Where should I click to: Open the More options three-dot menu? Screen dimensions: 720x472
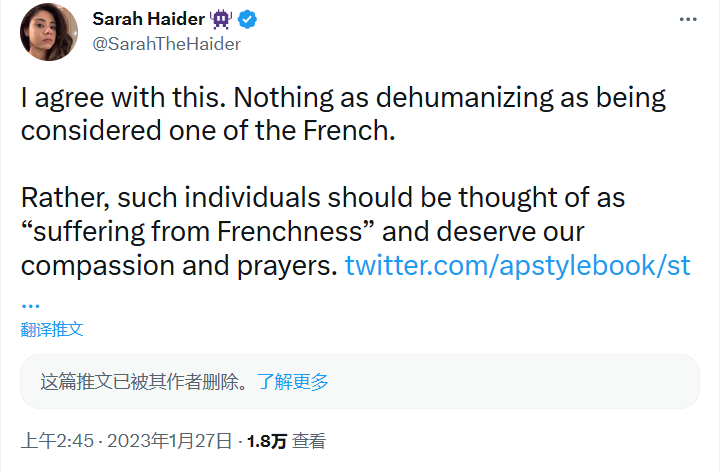click(x=688, y=20)
